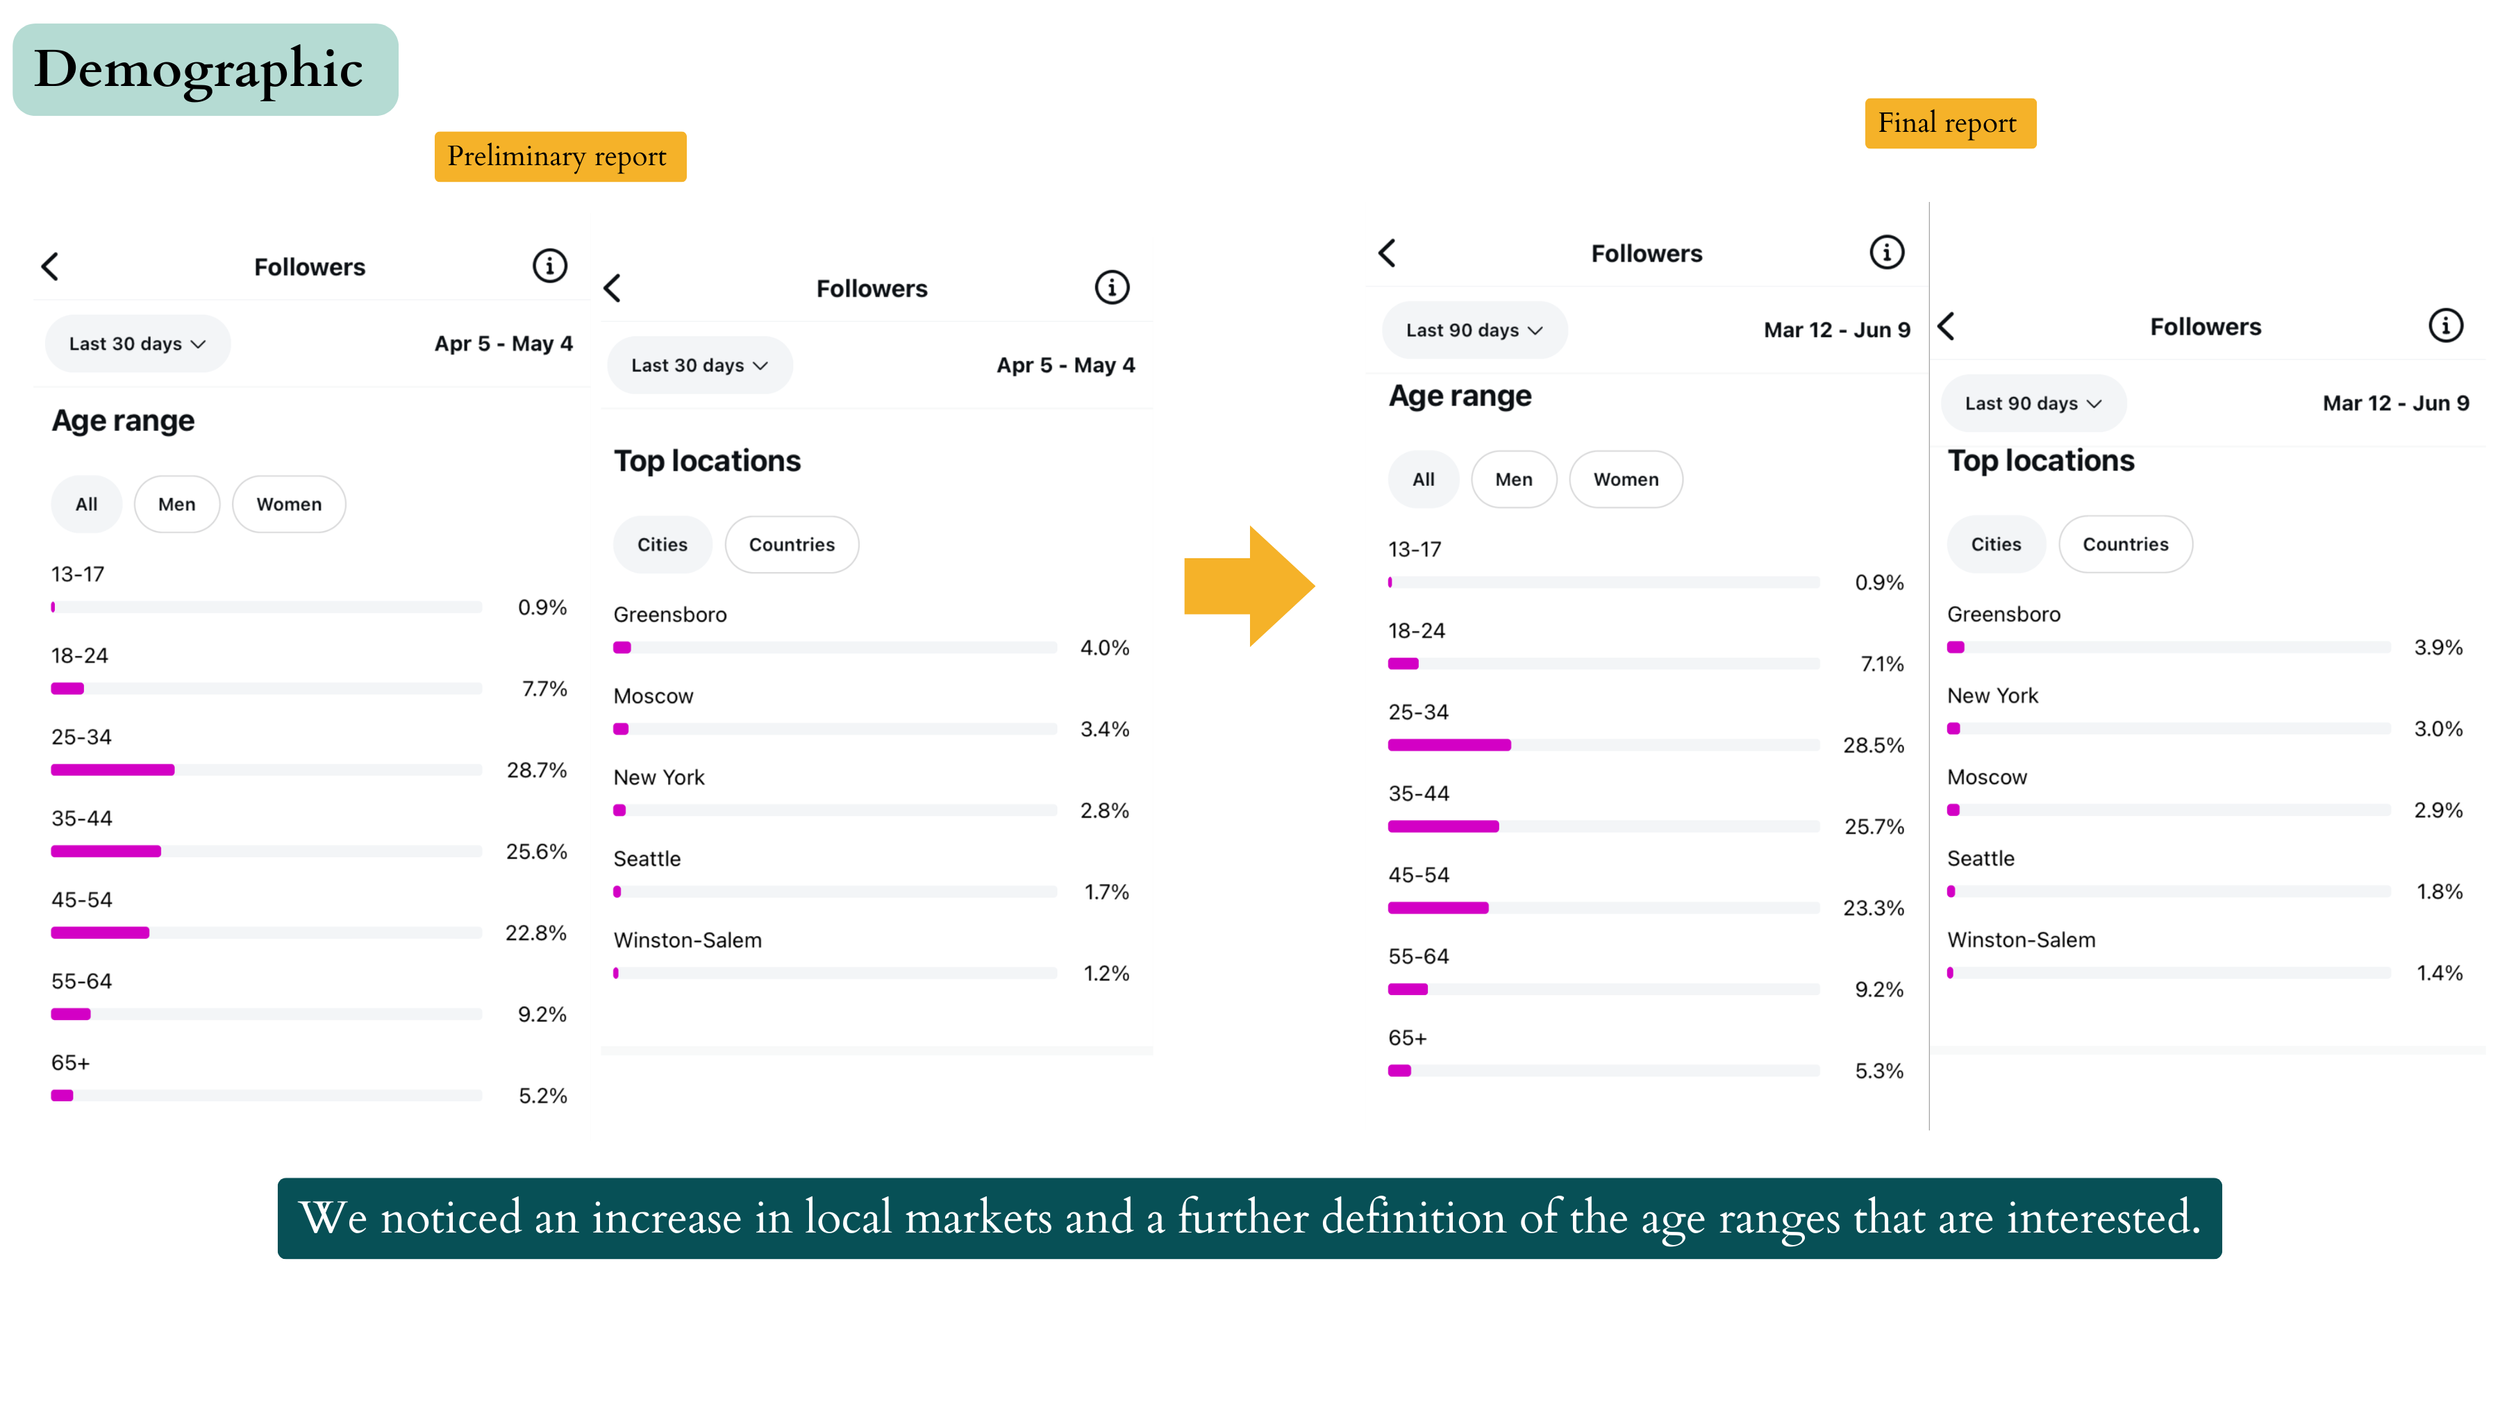
Task: Select Men filter in preliminary Age range
Action: (x=176, y=504)
